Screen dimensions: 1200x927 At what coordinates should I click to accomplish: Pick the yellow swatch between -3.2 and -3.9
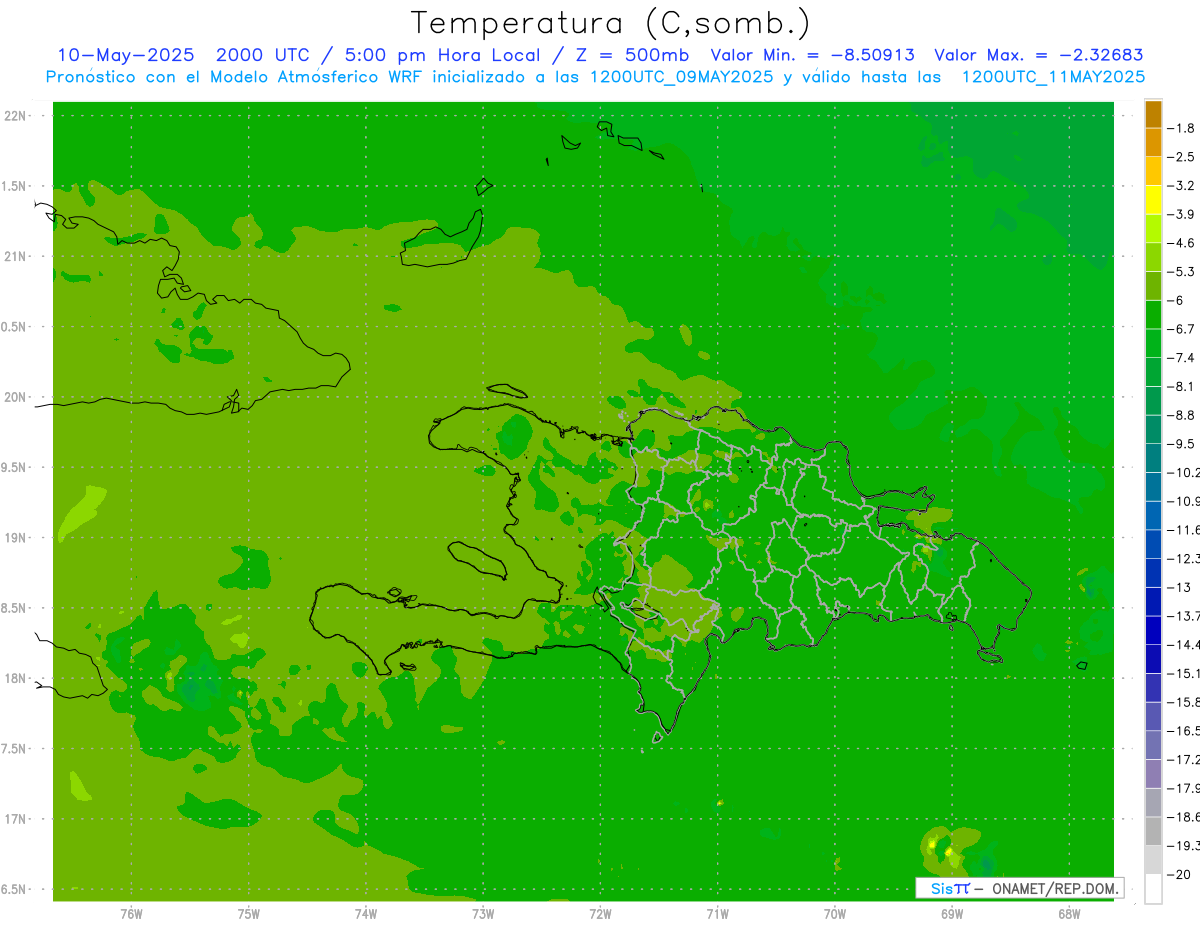pos(1153,200)
